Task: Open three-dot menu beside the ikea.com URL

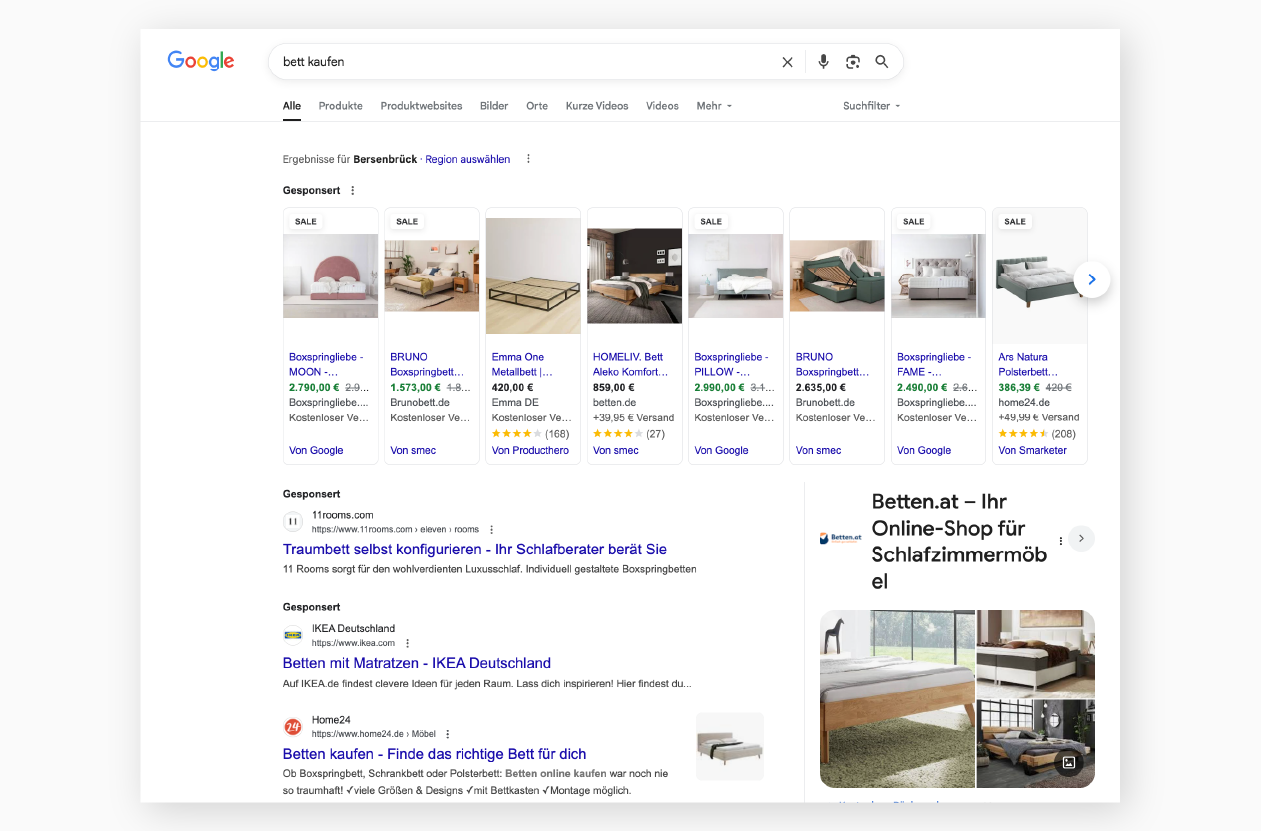Action: (x=407, y=643)
